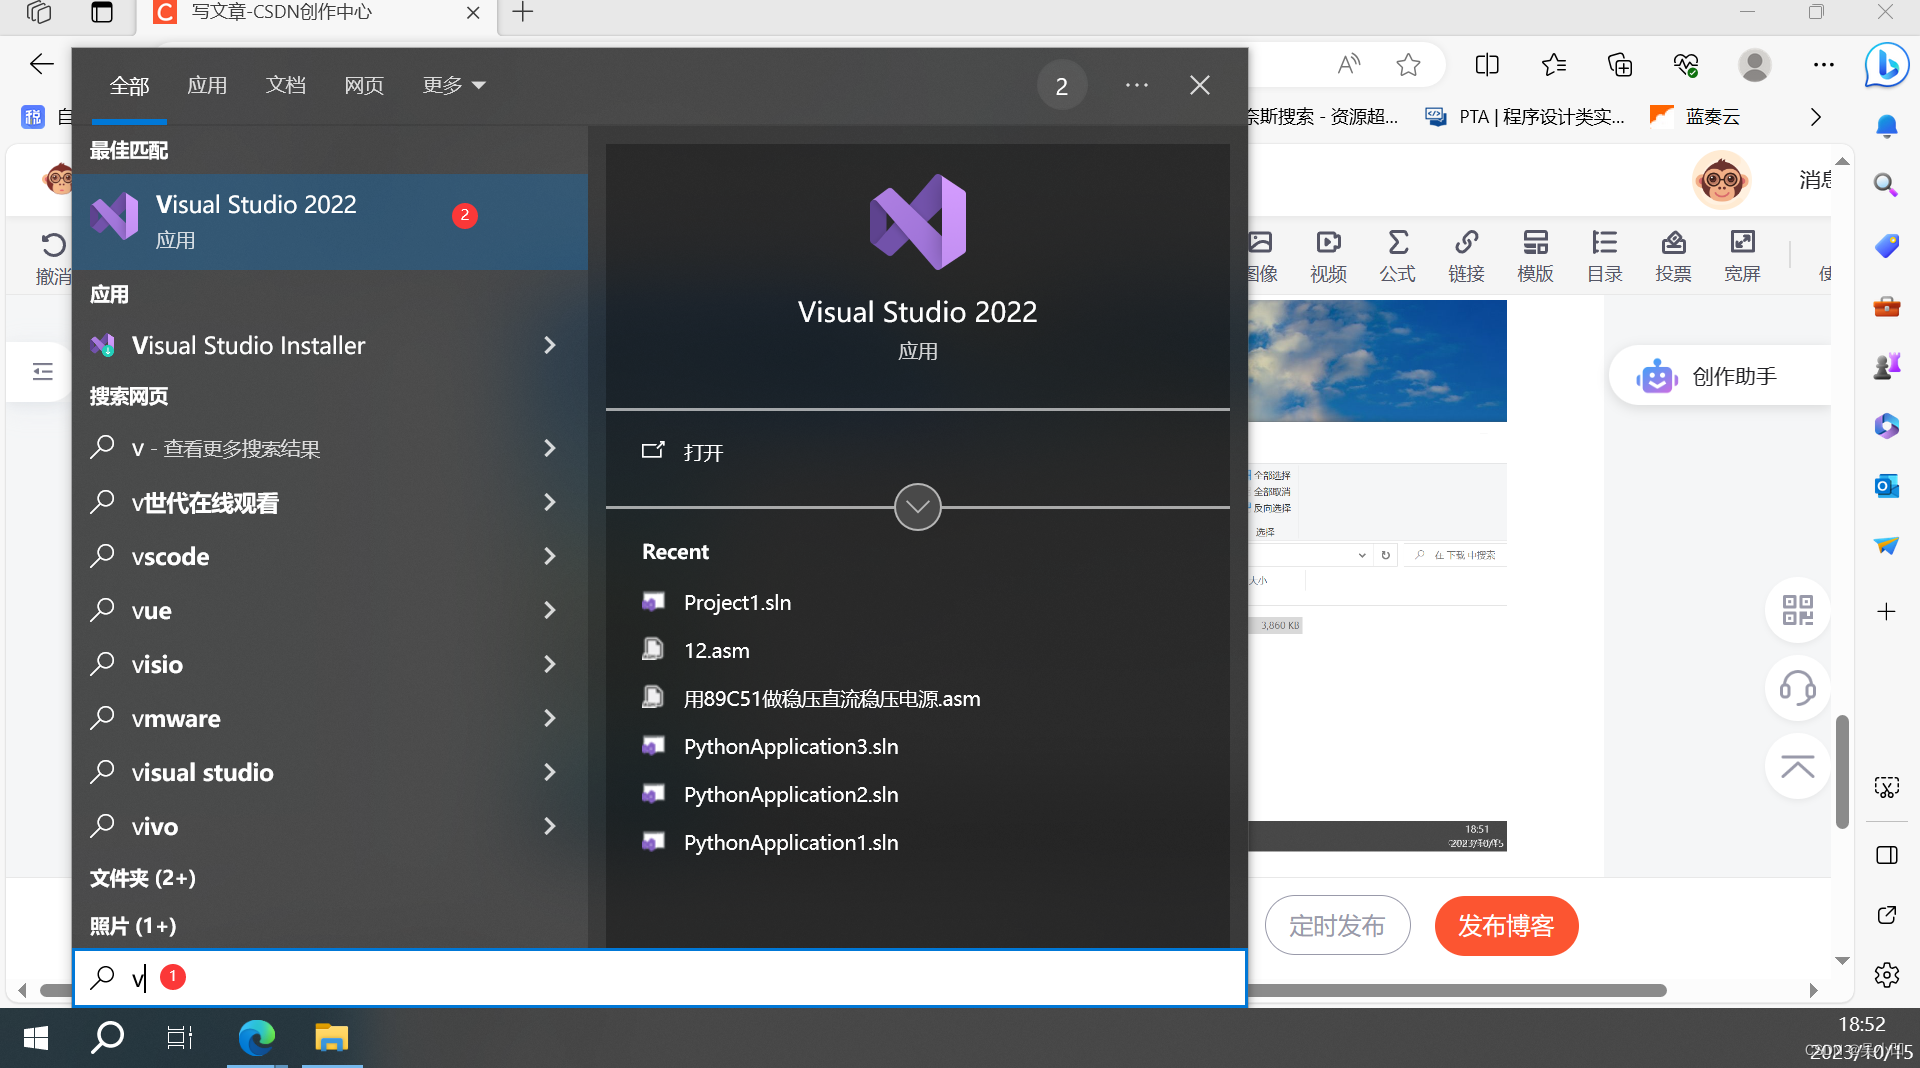The height and width of the screenshot is (1068, 1920).
Task: Expand Visual Studio Installer result arrow
Action: click(549, 345)
